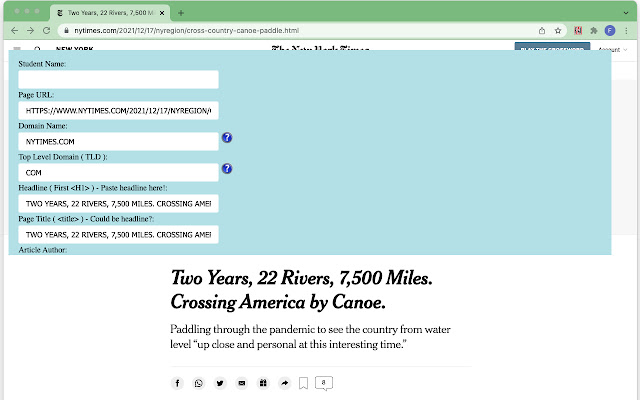640x400 pixels.
Task: Close the Two Years, 22 Rivers tab
Action: [x=162, y=13]
